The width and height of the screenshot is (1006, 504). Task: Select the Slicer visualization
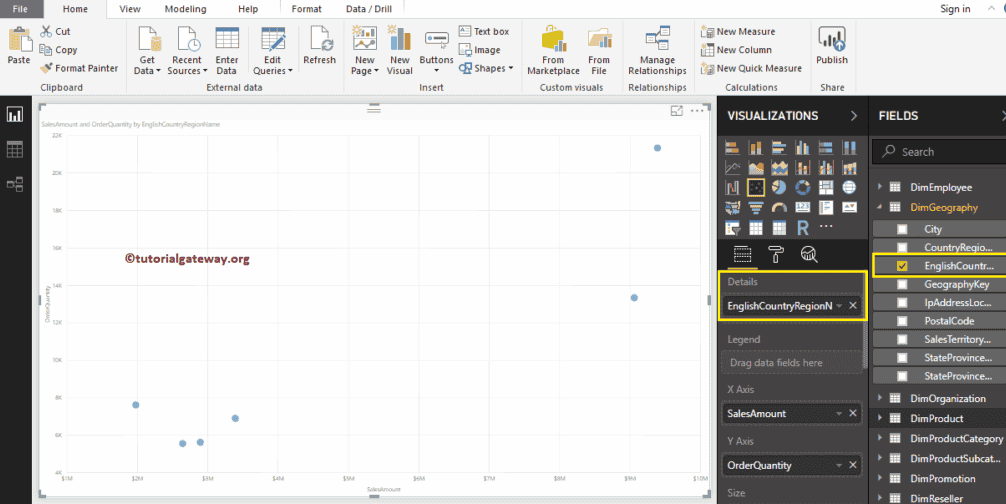(x=732, y=228)
